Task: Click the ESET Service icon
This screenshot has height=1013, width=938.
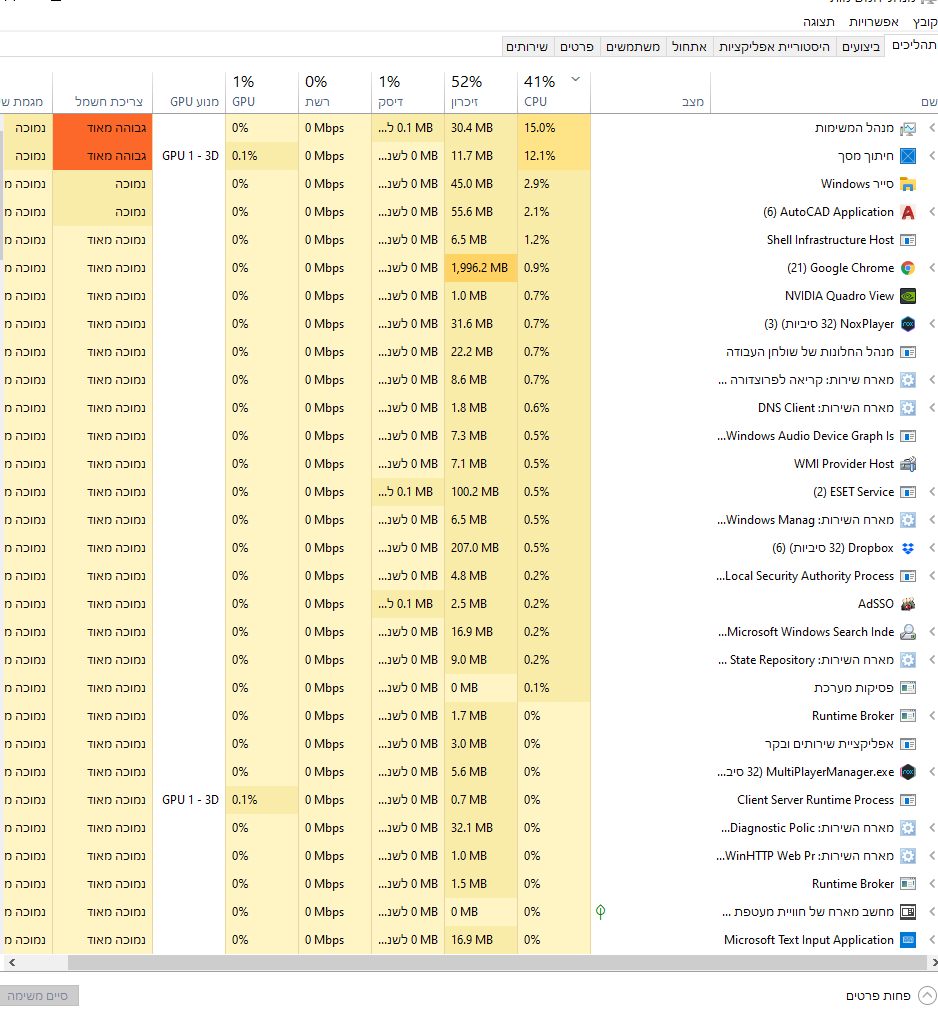Action: pyautogui.click(x=908, y=492)
